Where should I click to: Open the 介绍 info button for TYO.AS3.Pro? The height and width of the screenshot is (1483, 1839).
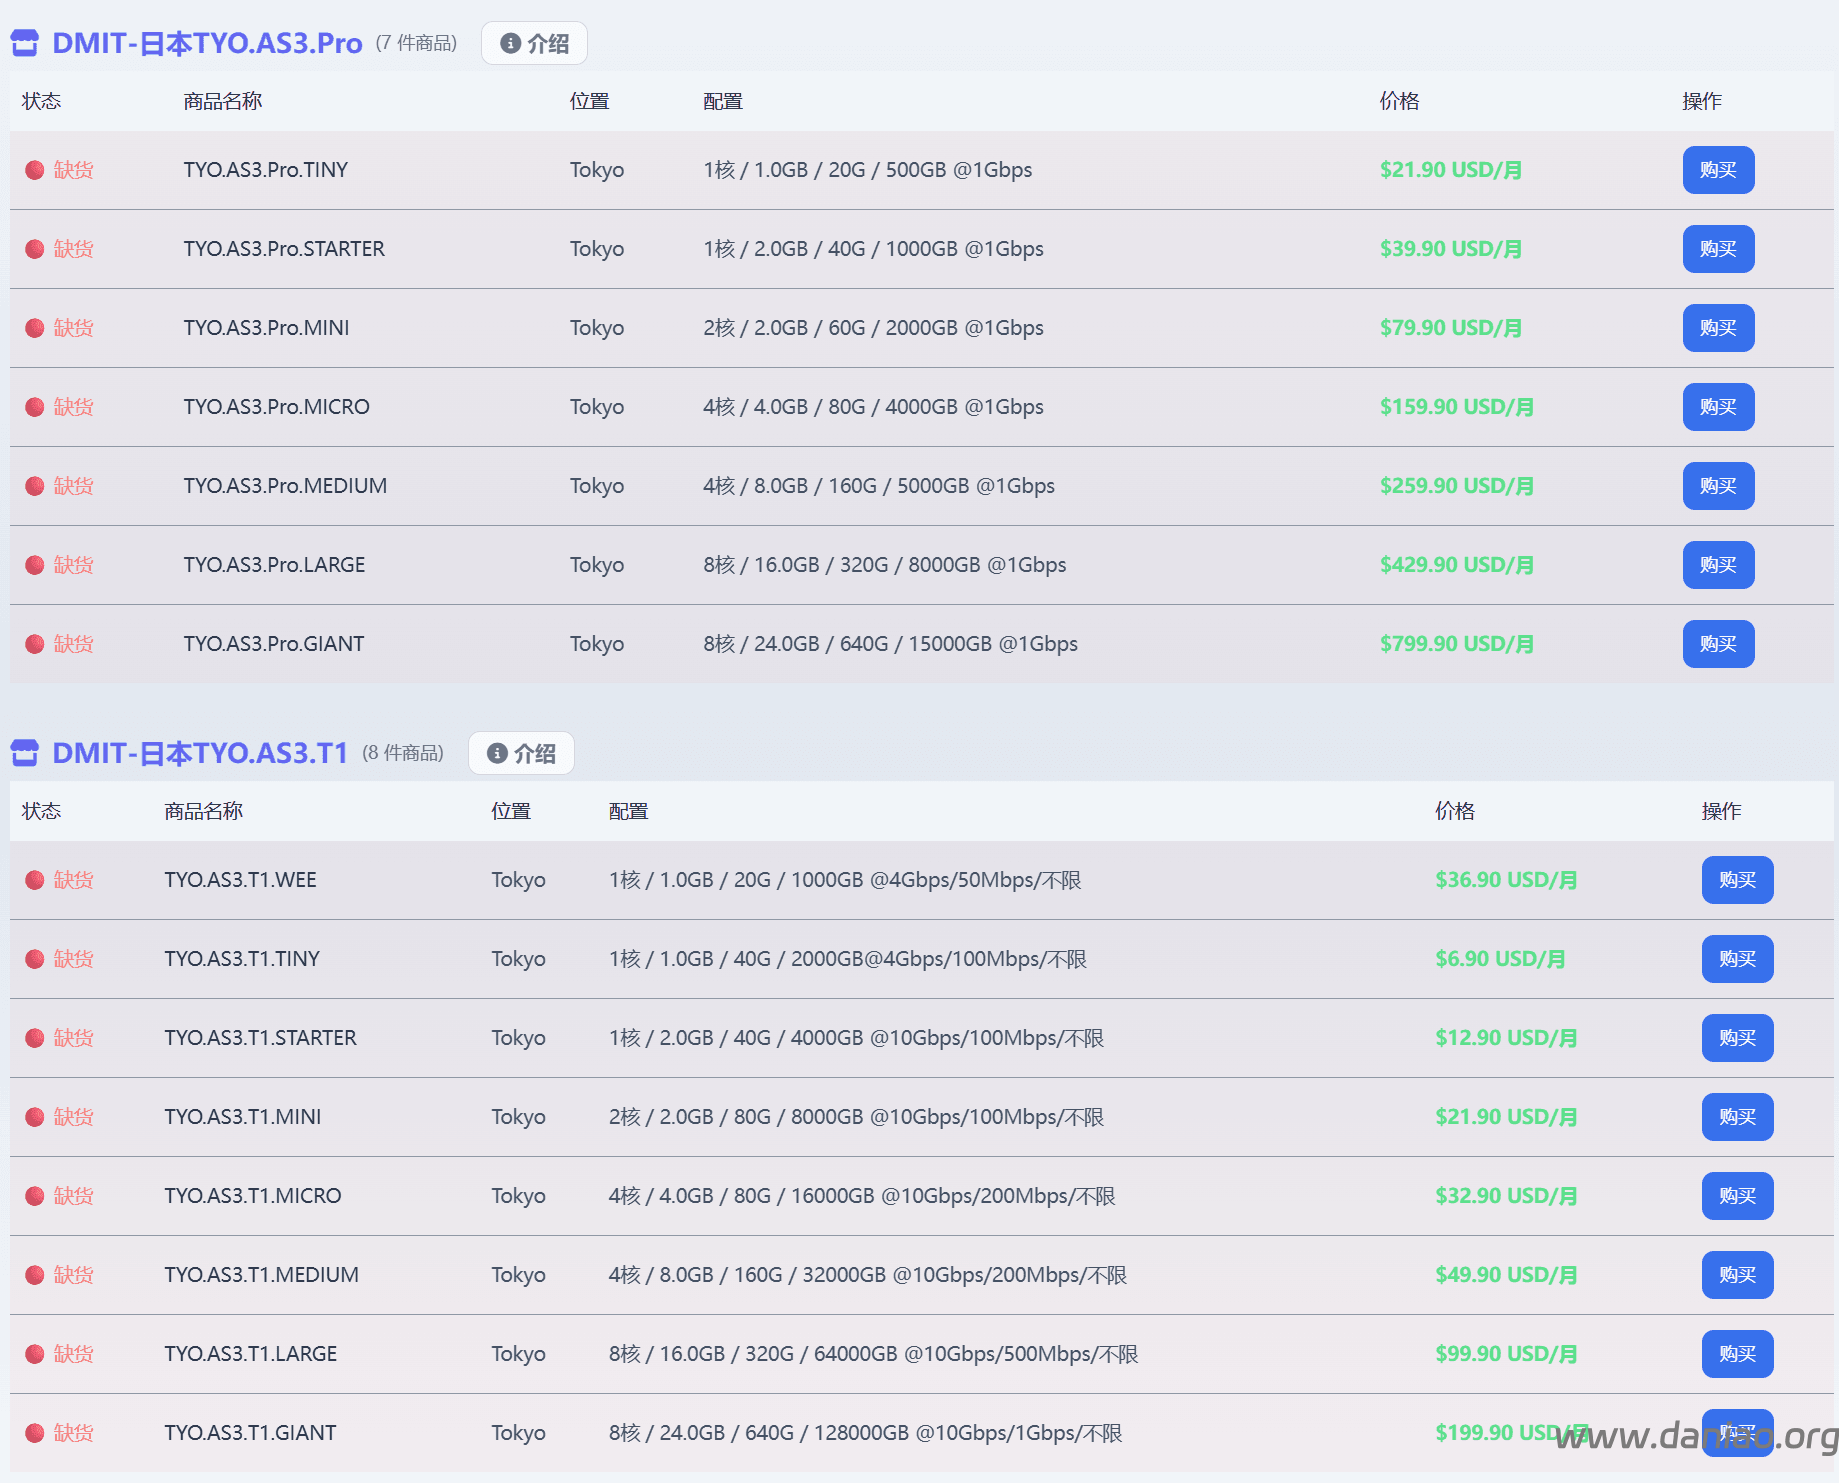534,43
